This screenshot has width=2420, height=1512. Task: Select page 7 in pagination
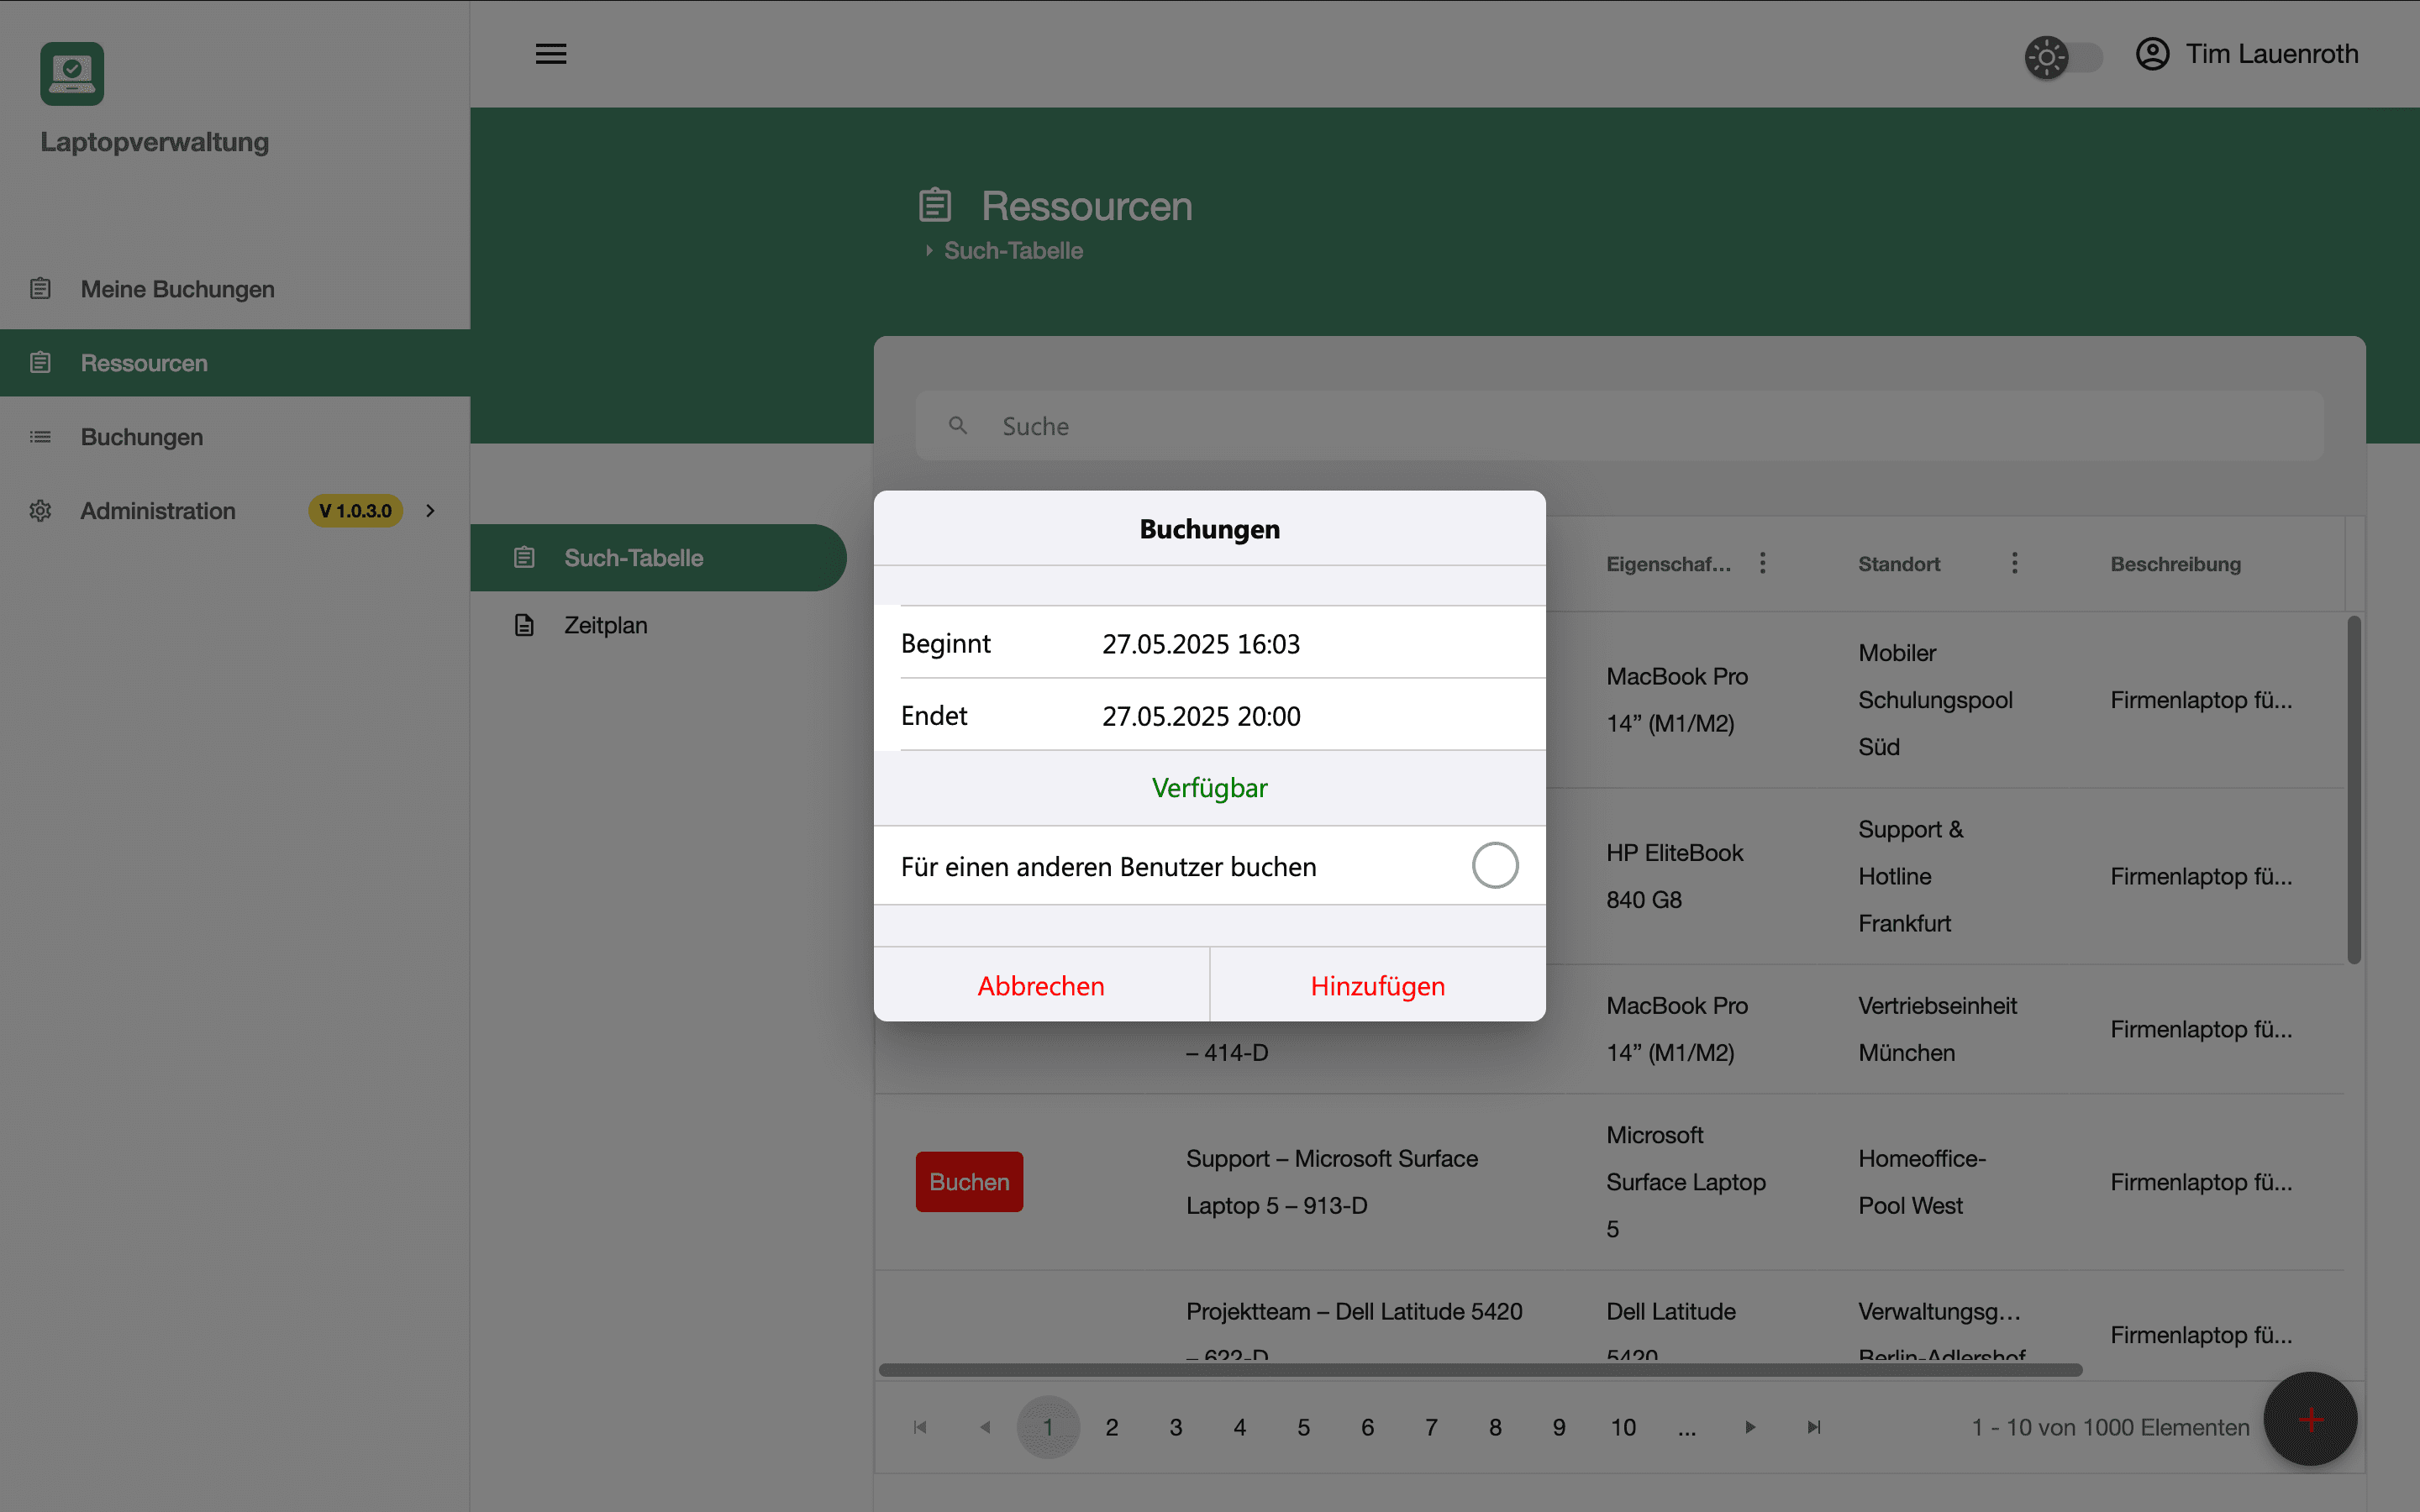coord(1431,1427)
